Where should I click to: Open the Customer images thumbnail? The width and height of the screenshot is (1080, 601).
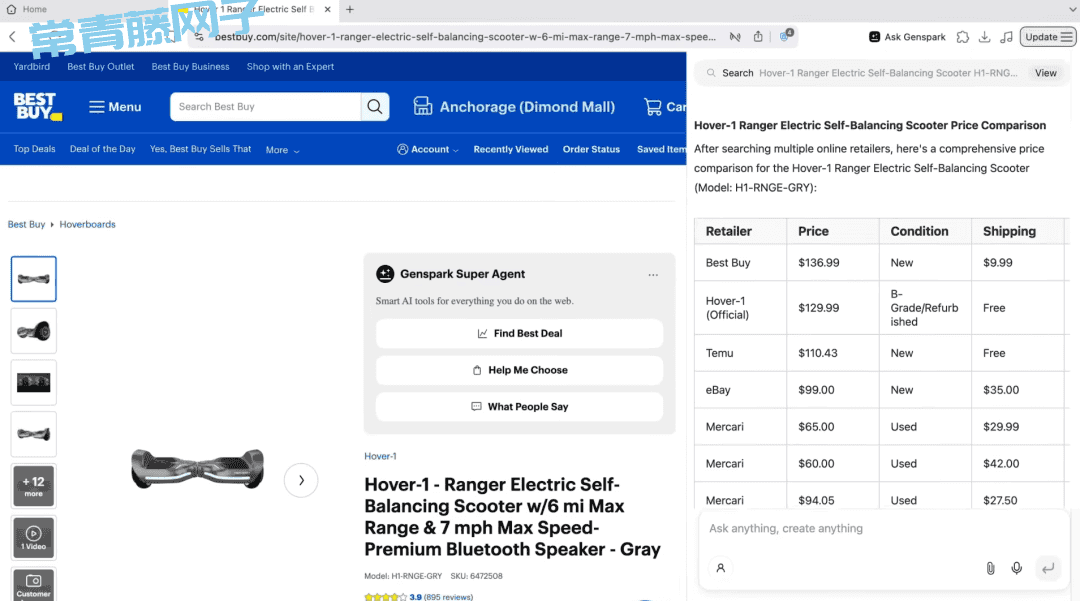34,584
